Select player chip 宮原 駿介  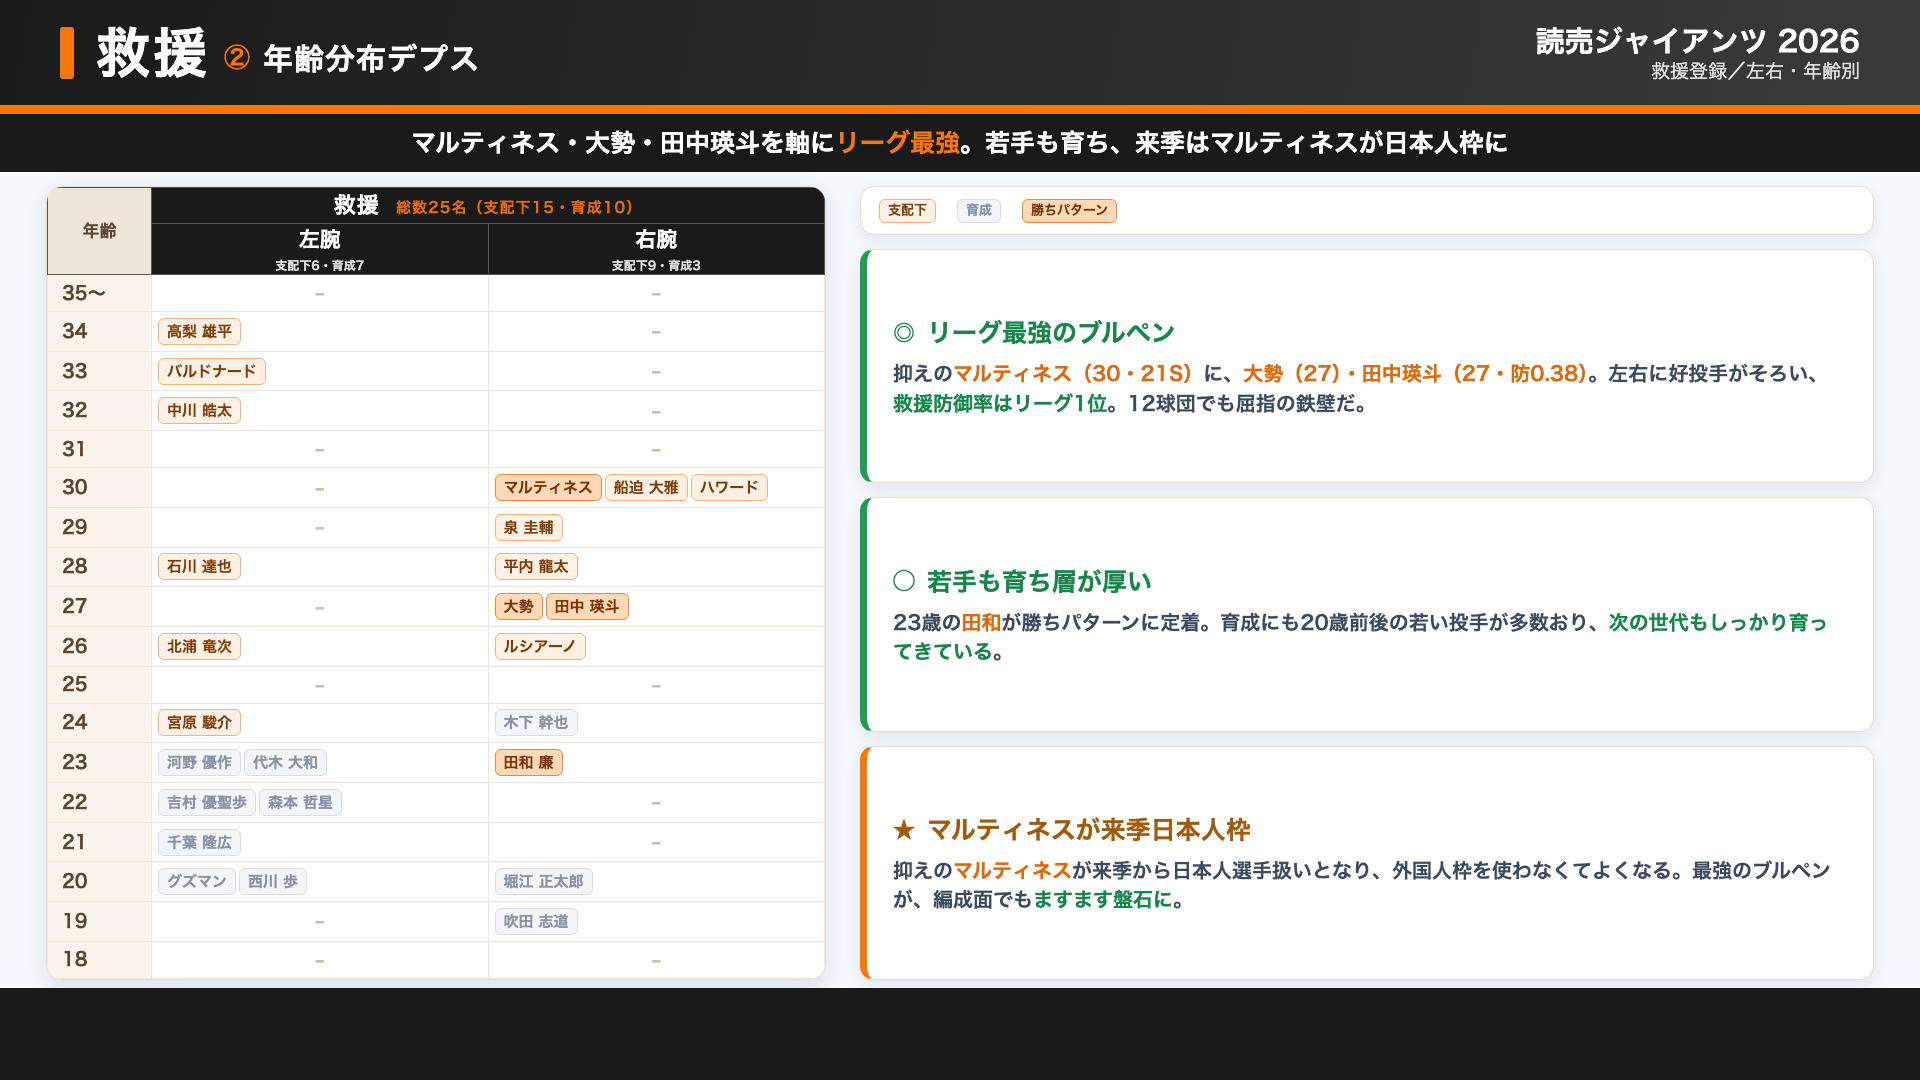click(x=199, y=722)
